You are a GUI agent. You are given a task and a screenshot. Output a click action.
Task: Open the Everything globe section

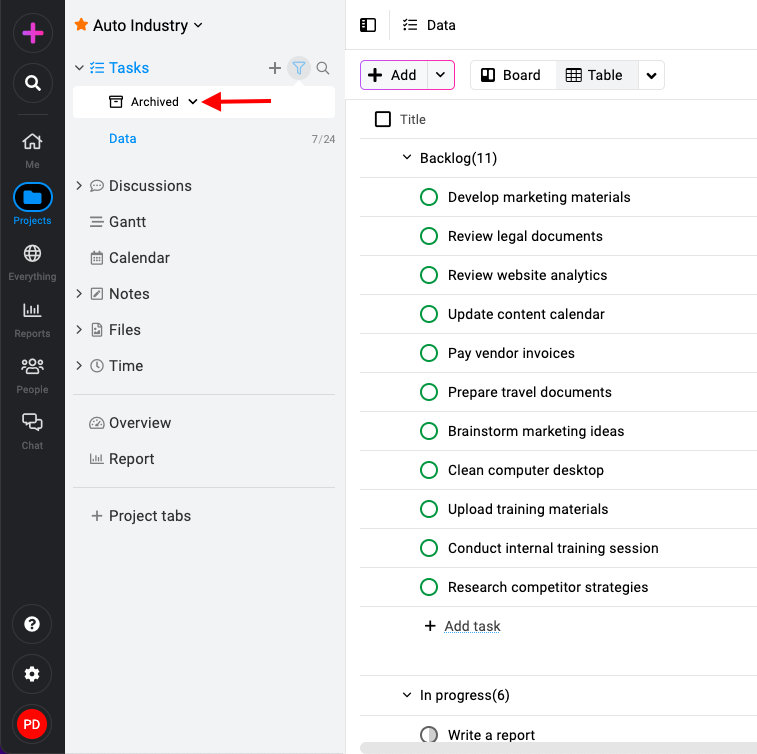point(32,263)
